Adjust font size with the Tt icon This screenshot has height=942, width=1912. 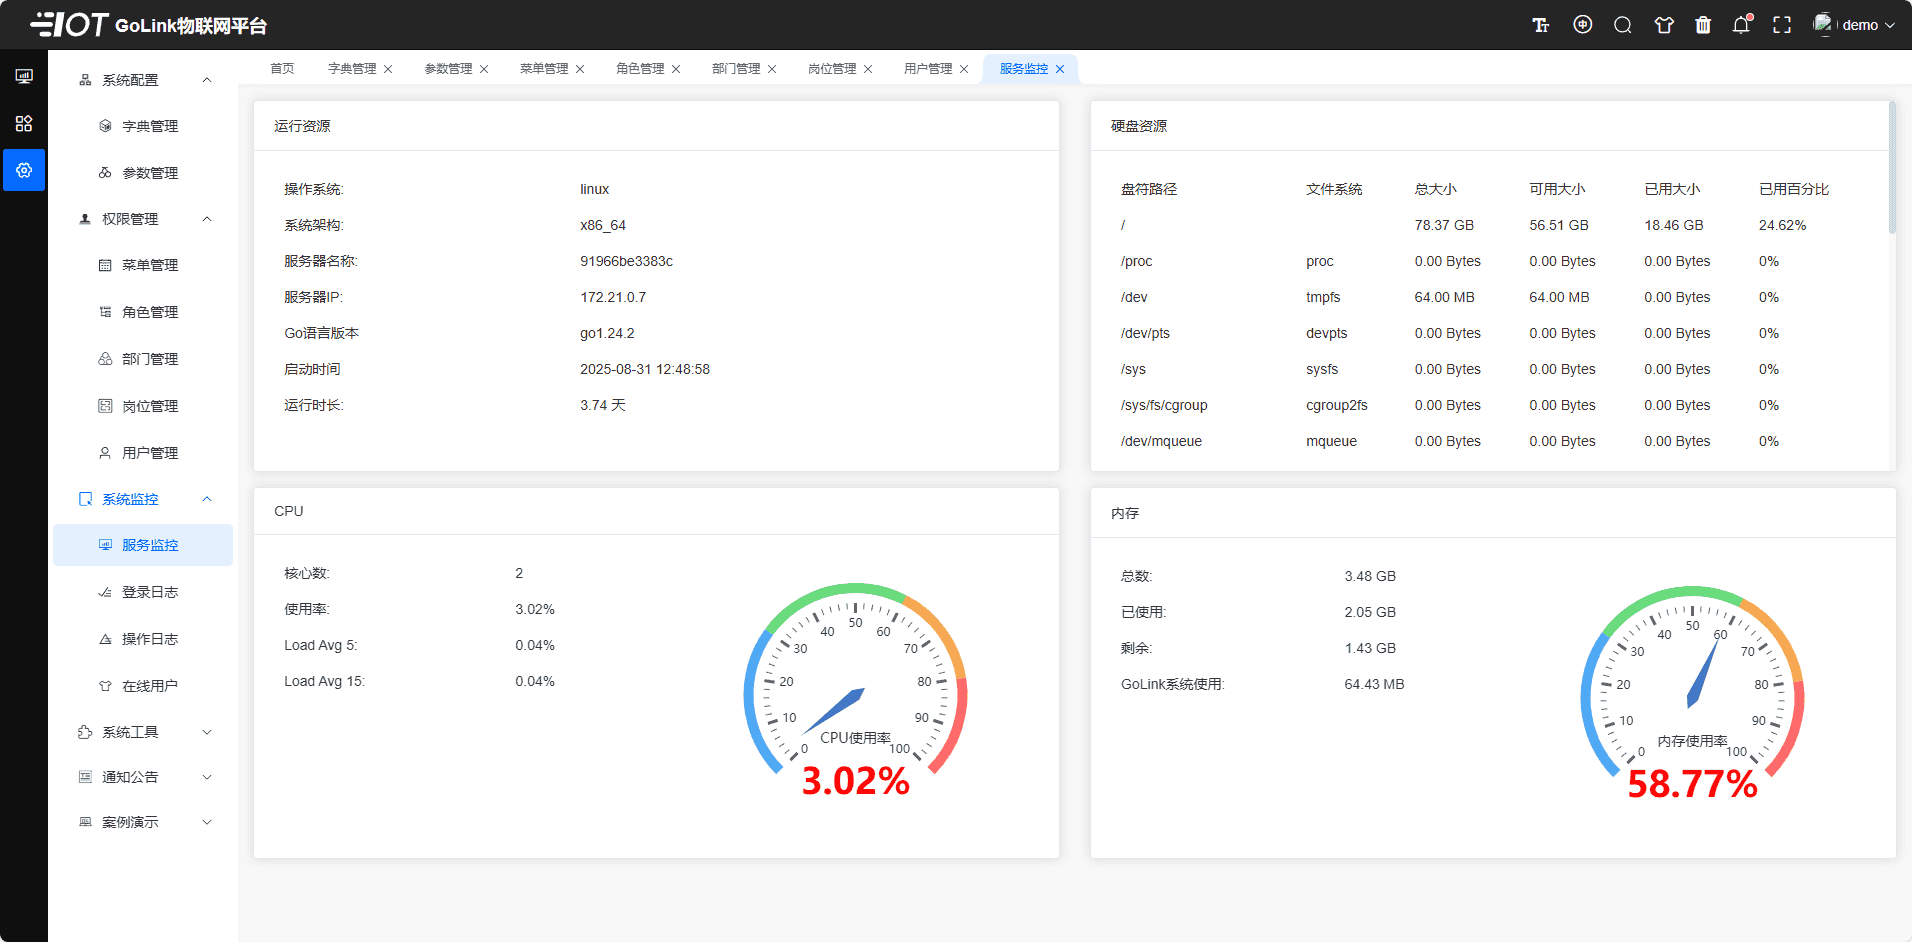point(1541,25)
